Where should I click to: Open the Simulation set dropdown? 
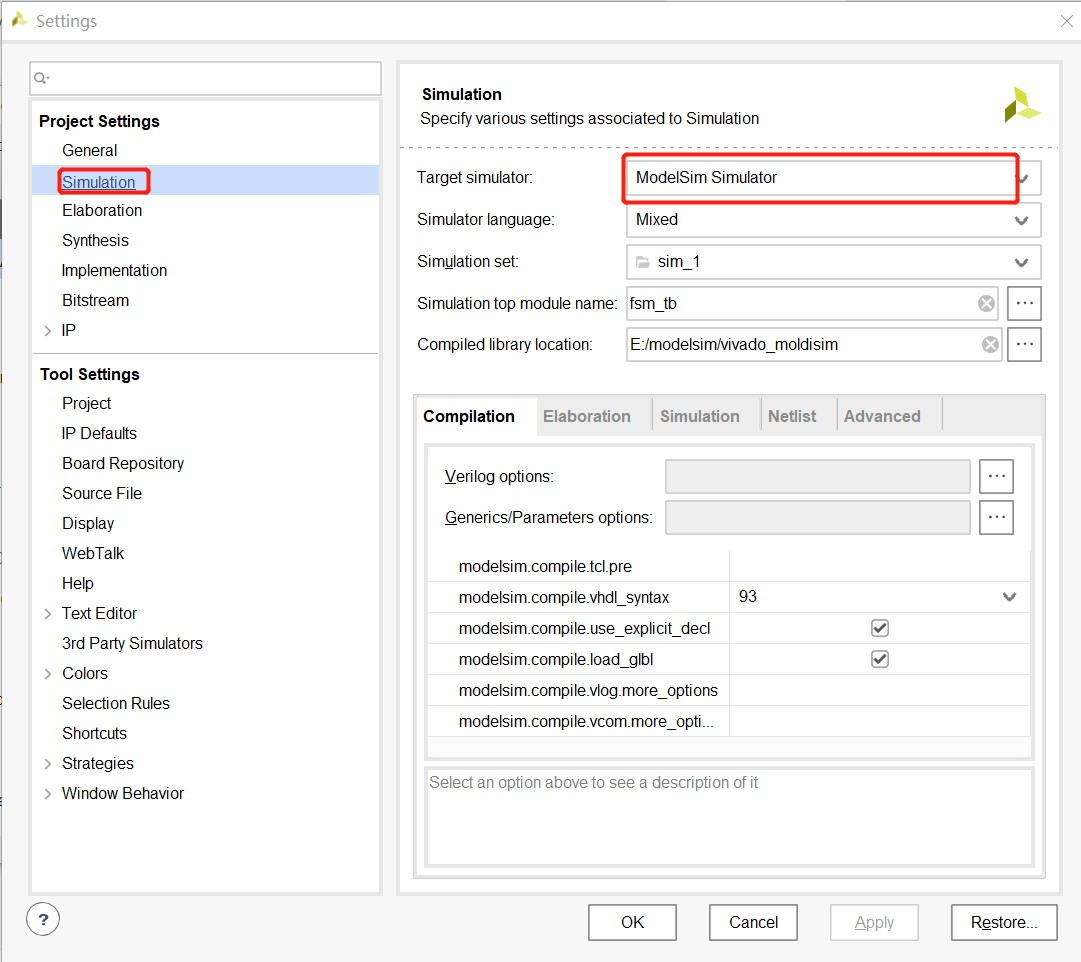(1021, 262)
